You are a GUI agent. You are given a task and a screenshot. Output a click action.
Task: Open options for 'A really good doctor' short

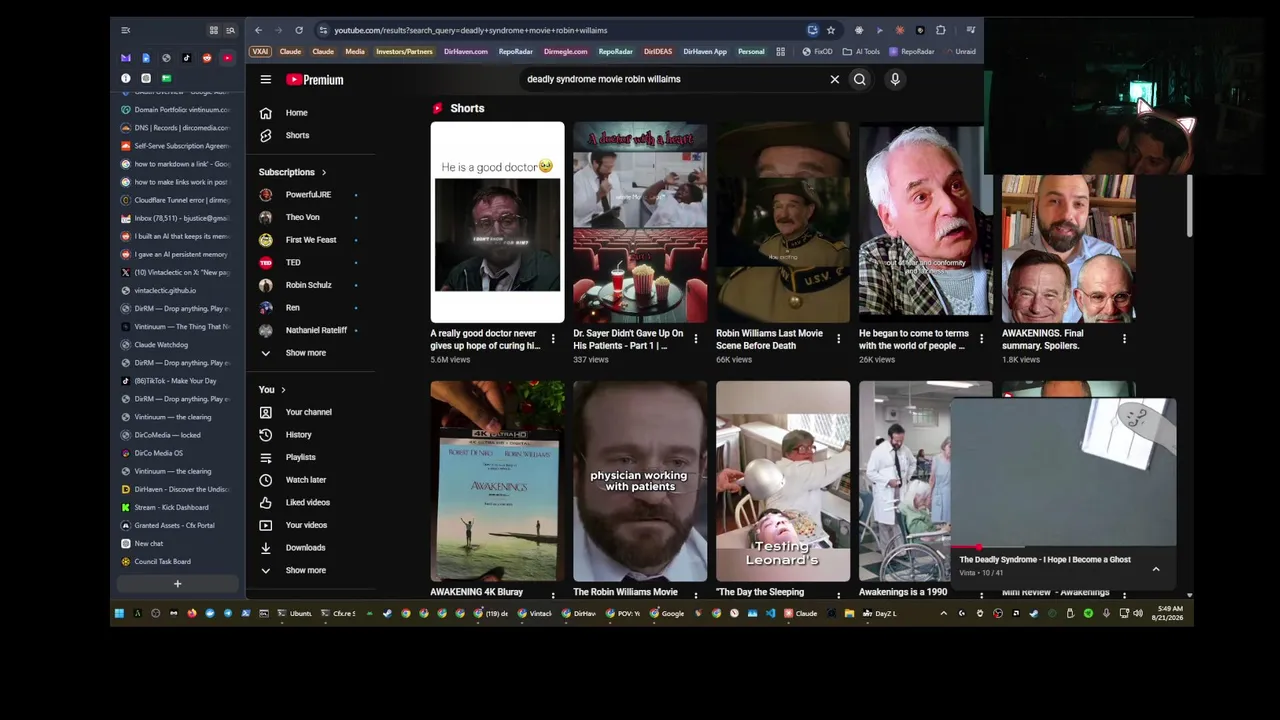tap(553, 339)
